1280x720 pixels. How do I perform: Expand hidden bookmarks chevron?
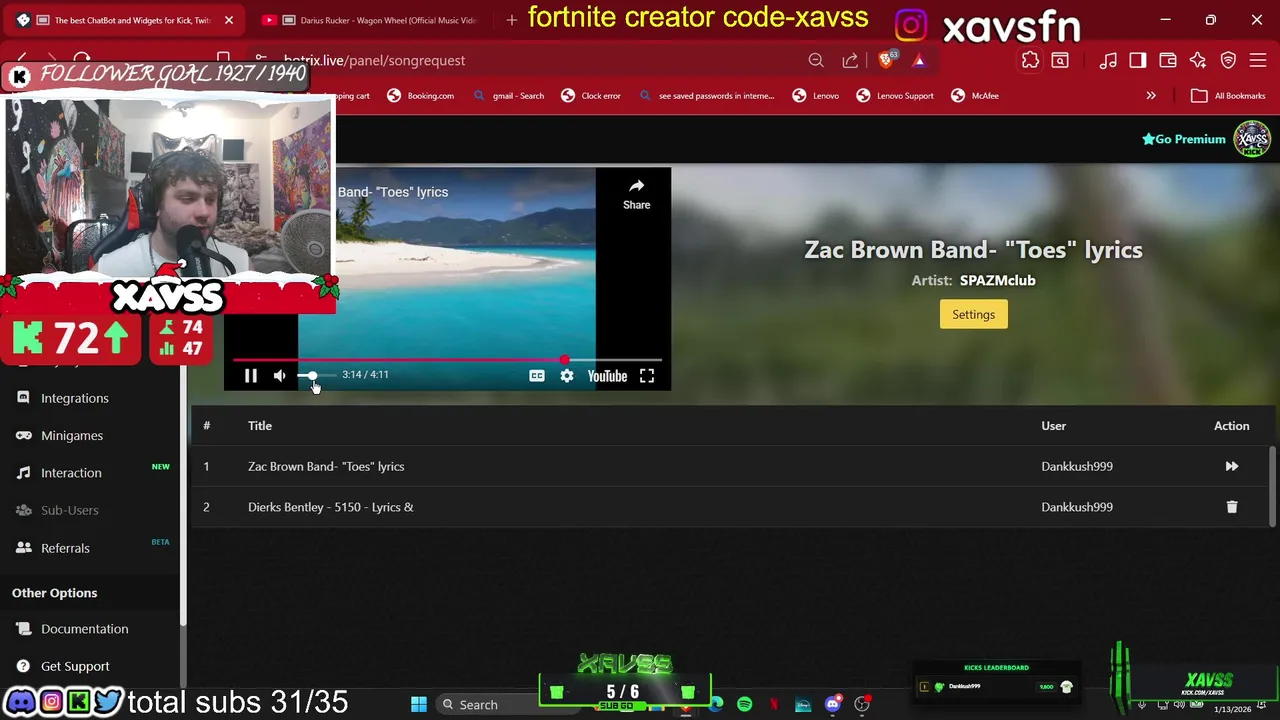click(x=1151, y=96)
